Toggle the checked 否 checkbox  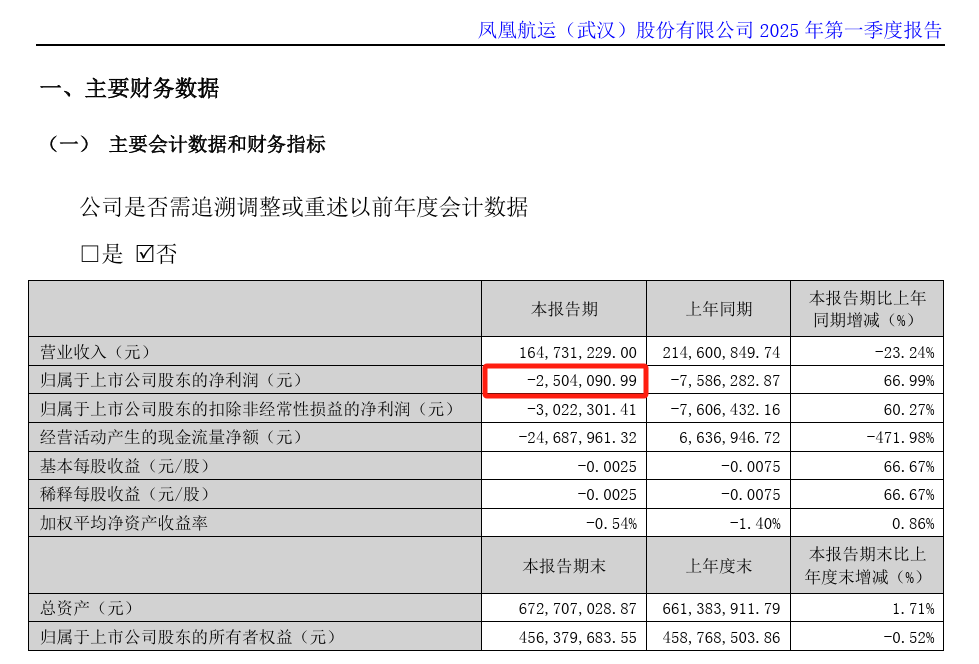pos(145,254)
